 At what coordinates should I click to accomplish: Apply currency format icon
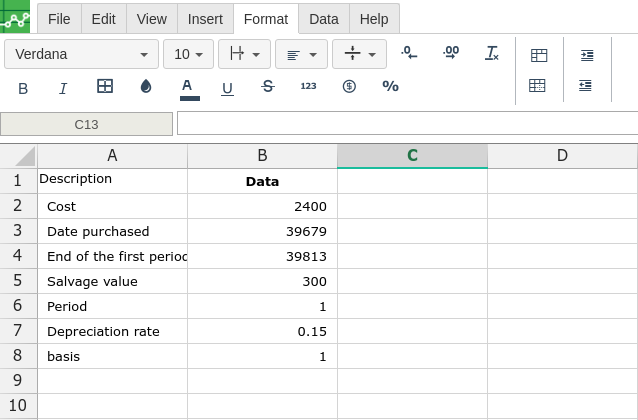[x=349, y=87]
